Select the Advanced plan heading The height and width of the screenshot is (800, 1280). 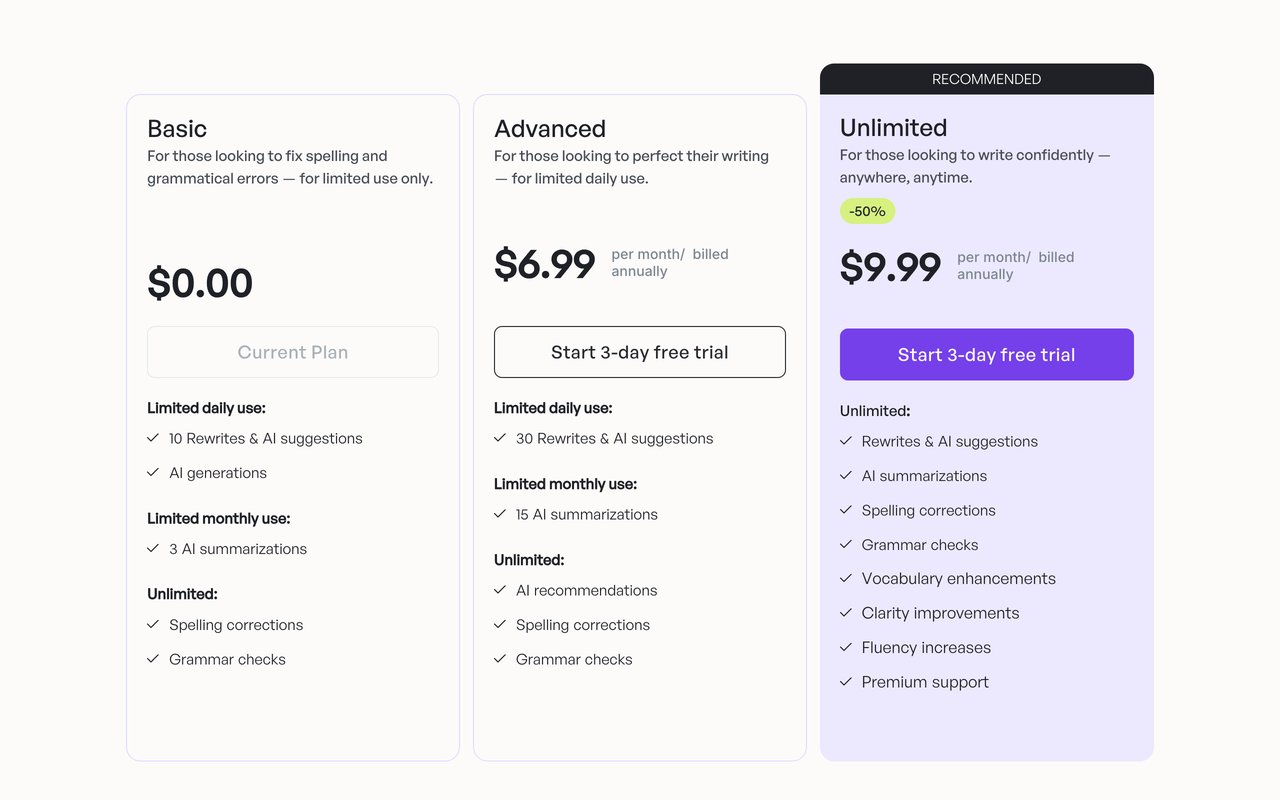click(550, 129)
